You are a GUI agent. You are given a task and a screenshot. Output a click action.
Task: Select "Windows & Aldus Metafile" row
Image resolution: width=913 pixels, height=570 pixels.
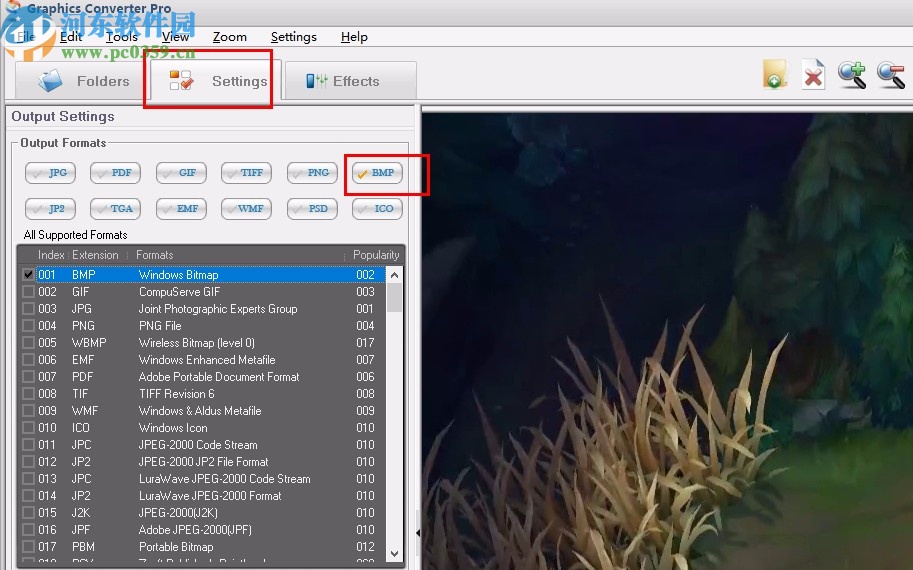tap(204, 410)
